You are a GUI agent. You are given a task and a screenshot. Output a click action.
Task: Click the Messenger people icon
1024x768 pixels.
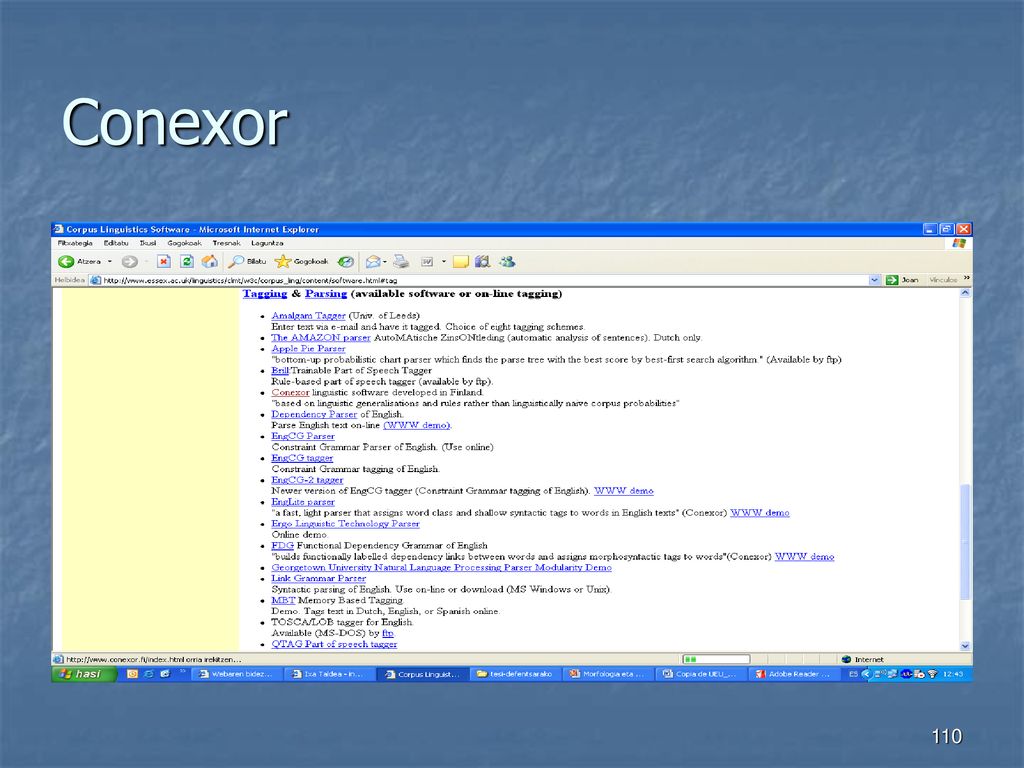[x=507, y=262]
